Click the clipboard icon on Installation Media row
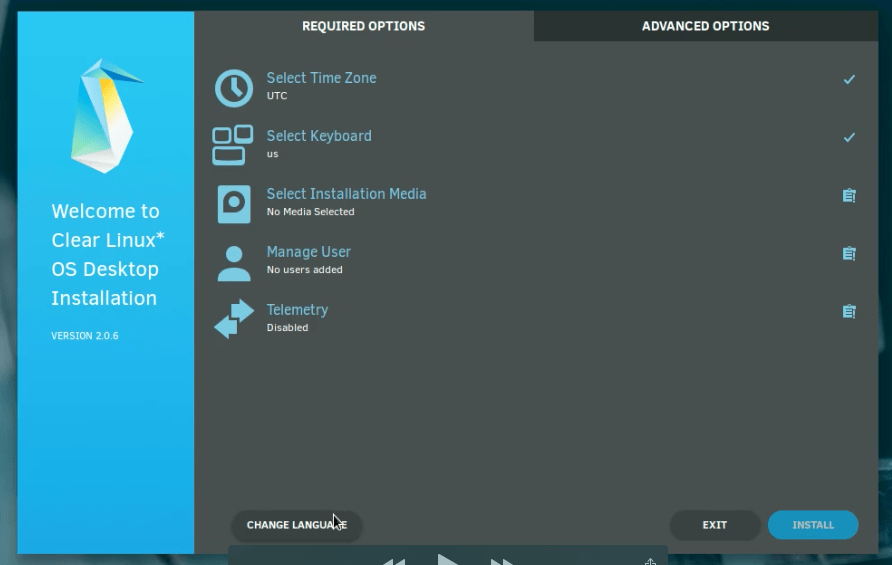The image size is (892, 565). point(849,196)
